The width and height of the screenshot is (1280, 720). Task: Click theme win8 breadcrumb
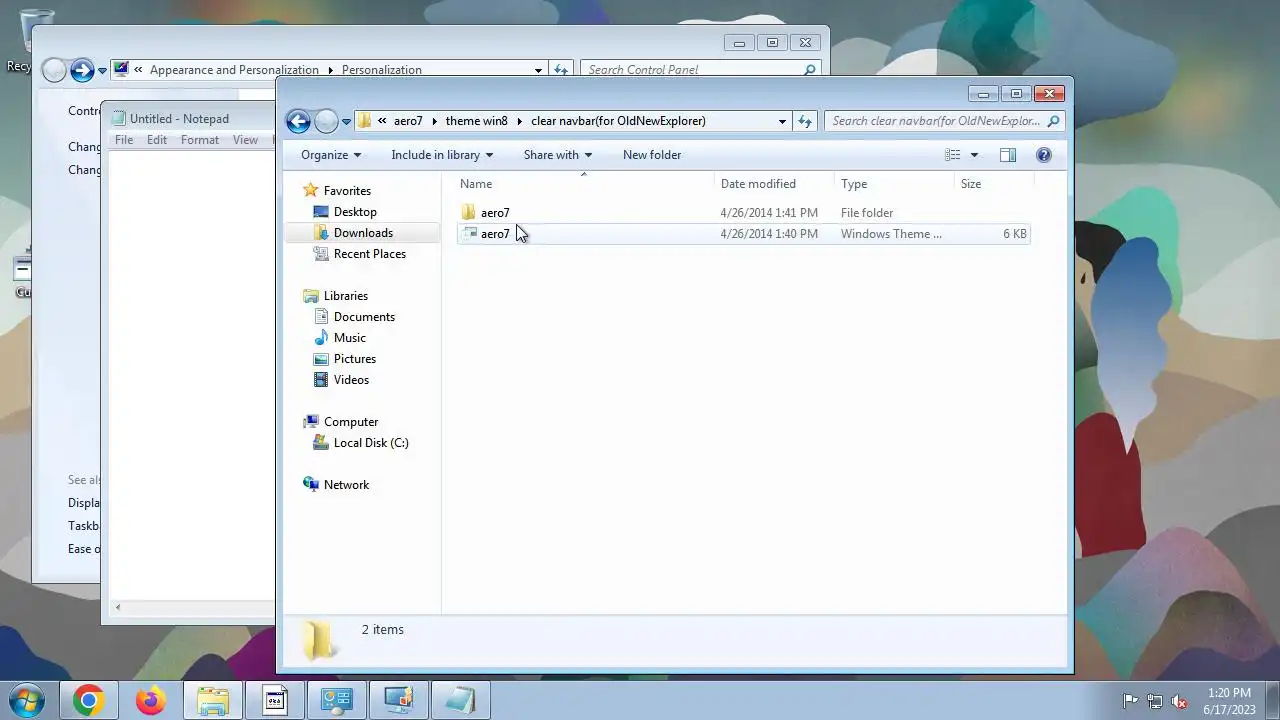(x=476, y=121)
